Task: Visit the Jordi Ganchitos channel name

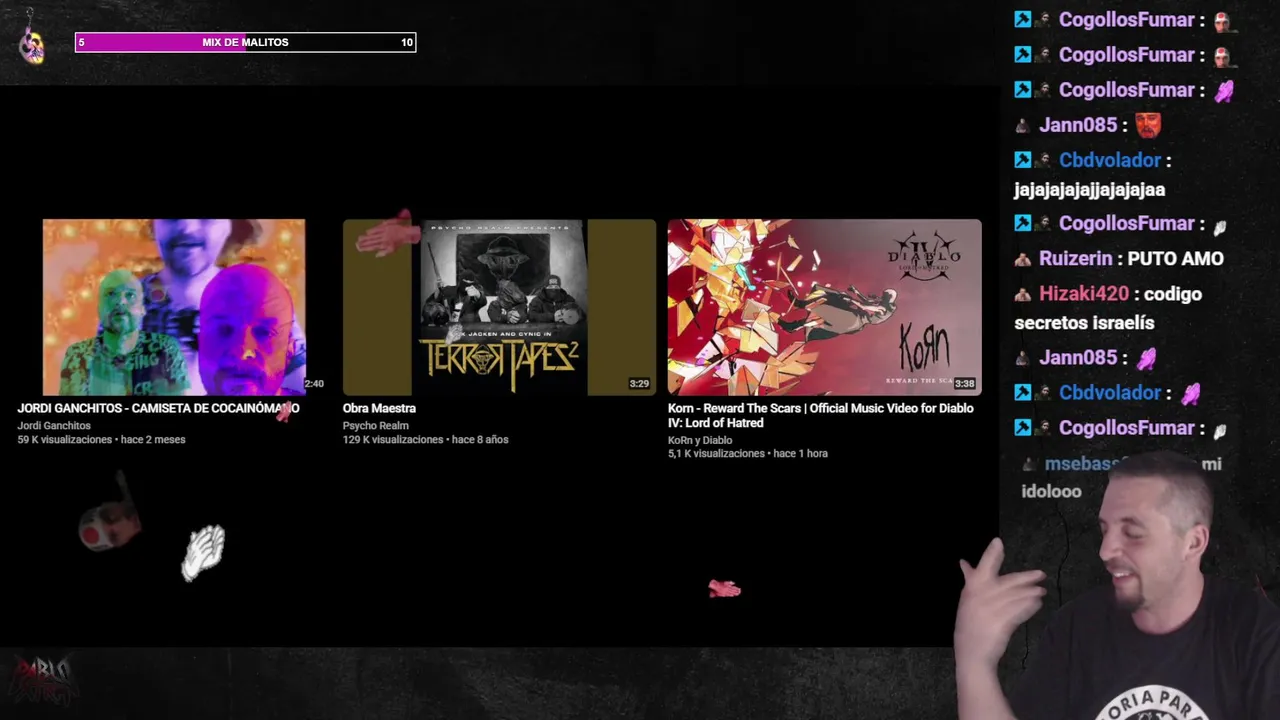Action: 54,426
